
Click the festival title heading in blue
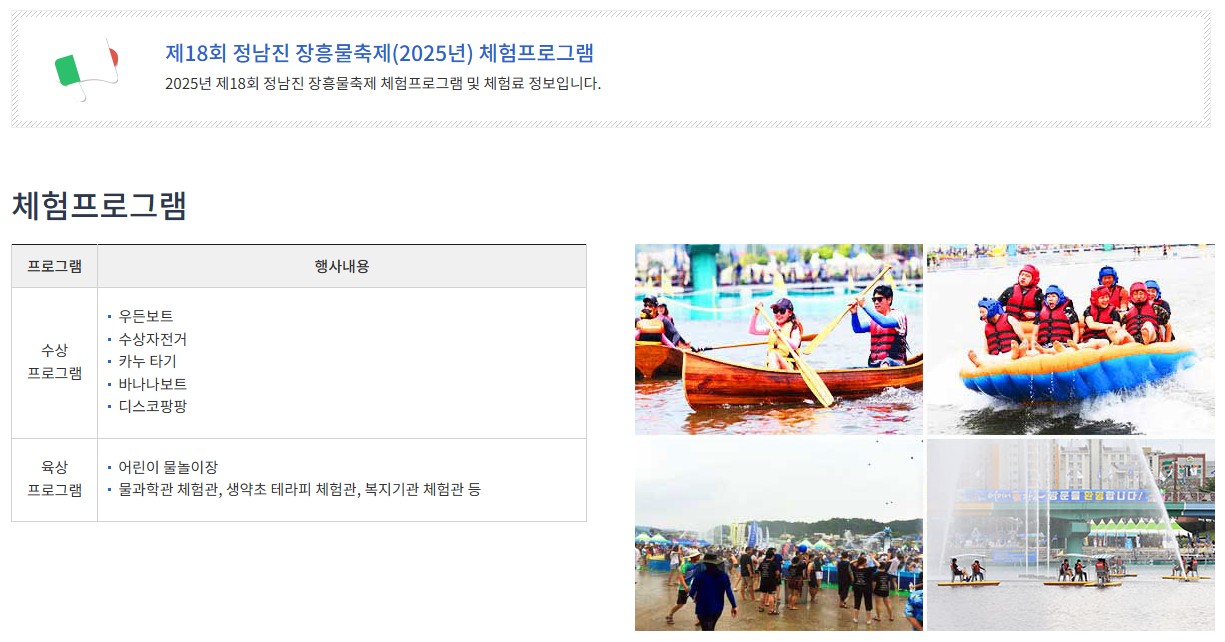point(379,53)
